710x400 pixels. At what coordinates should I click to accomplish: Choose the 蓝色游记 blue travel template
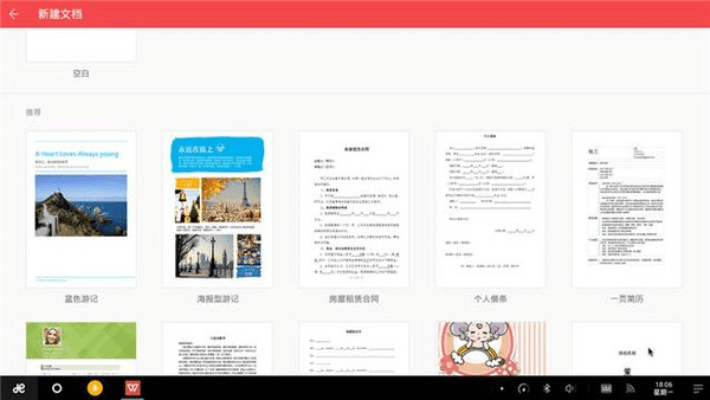click(x=81, y=209)
